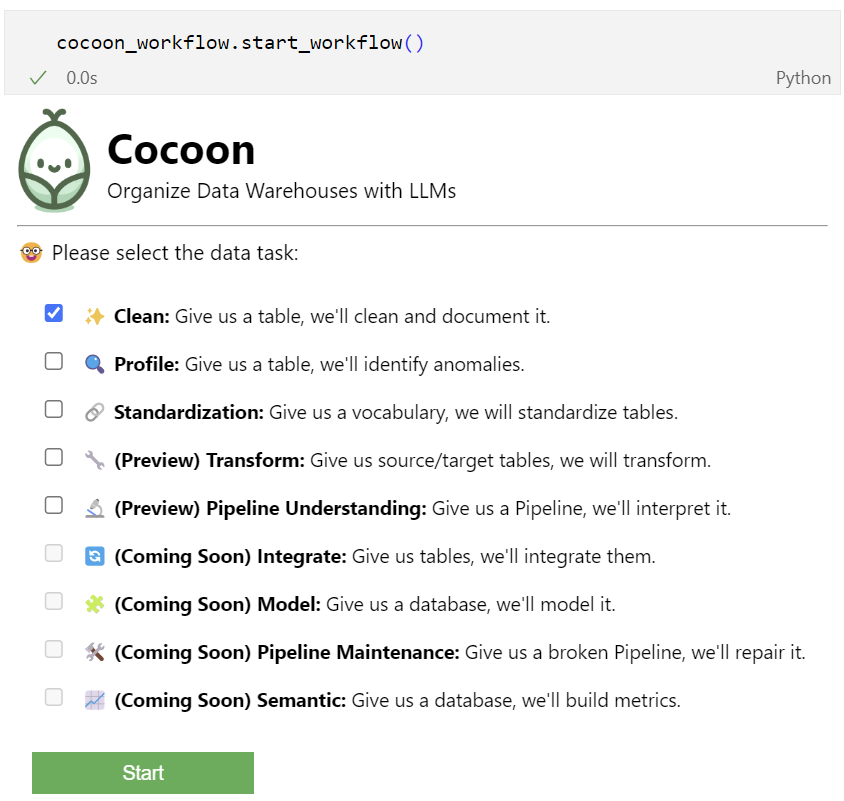Click '(Coming Soon) Semantic:' description text
This screenshot has width=844, height=801.
coord(397,700)
